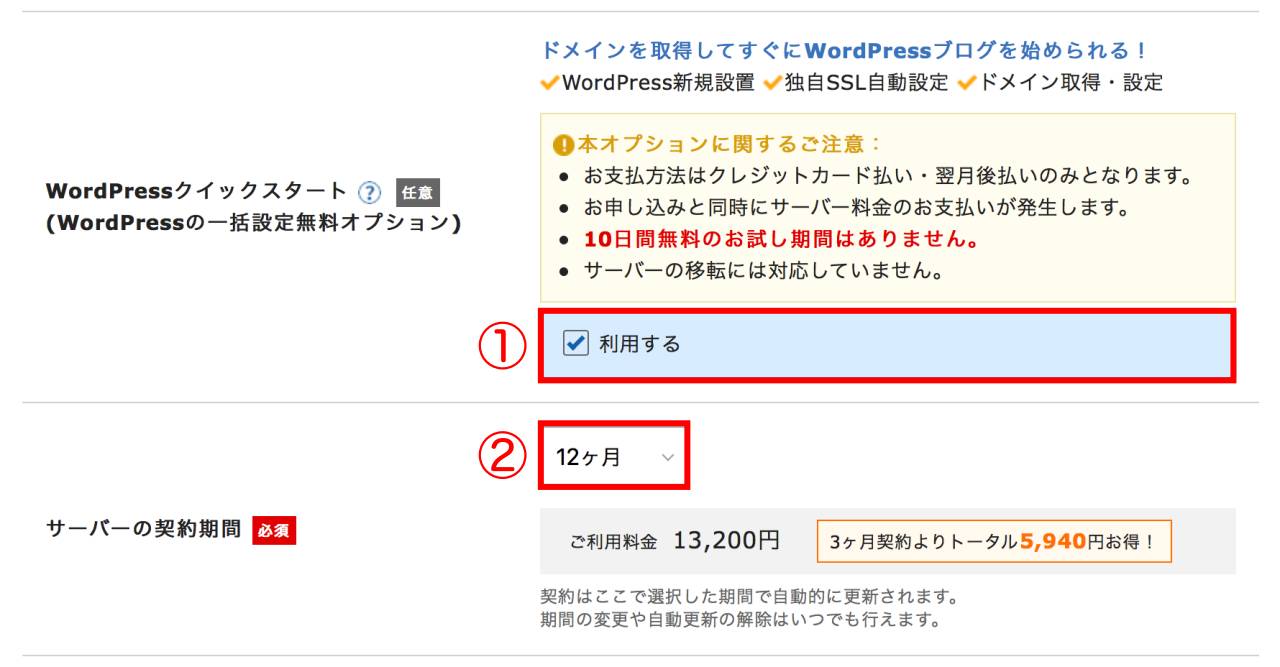The width and height of the screenshot is (1280, 667).
Task: Click the gray 任意 badge
Action: point(418,192)
